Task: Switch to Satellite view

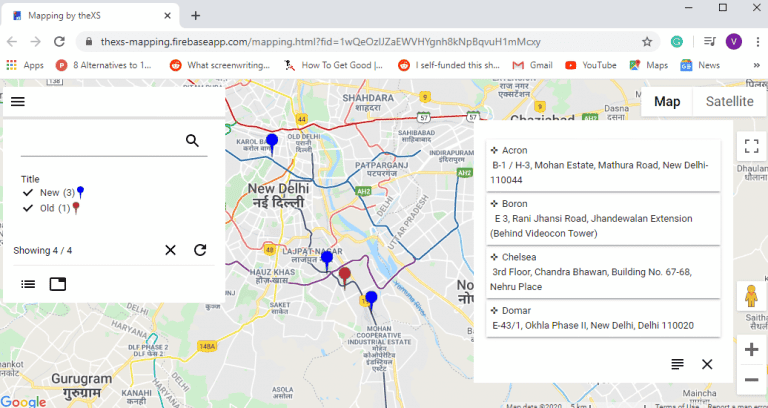Action: coord(729,101)
